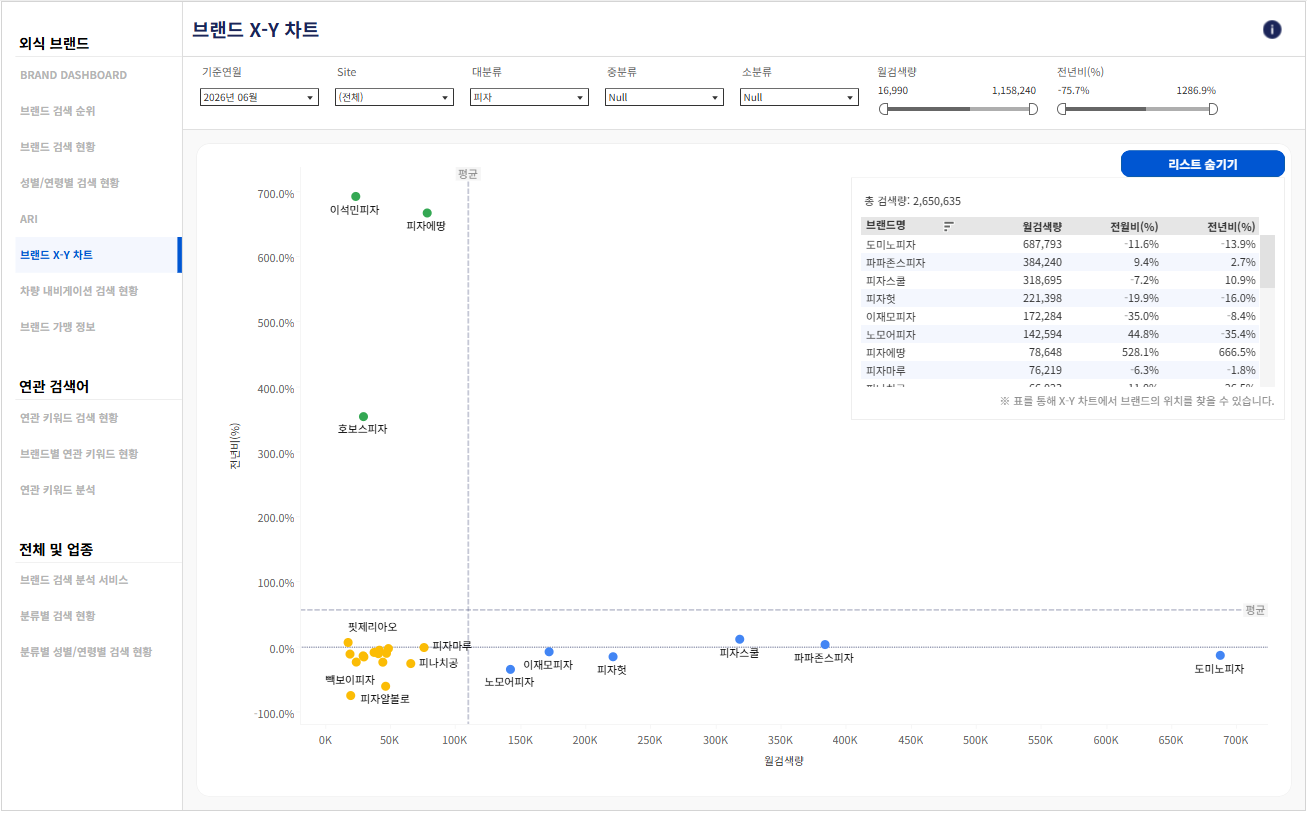Open the ARI sidebar item
The image size is (1307, 813).
click(x=29, y=219)
